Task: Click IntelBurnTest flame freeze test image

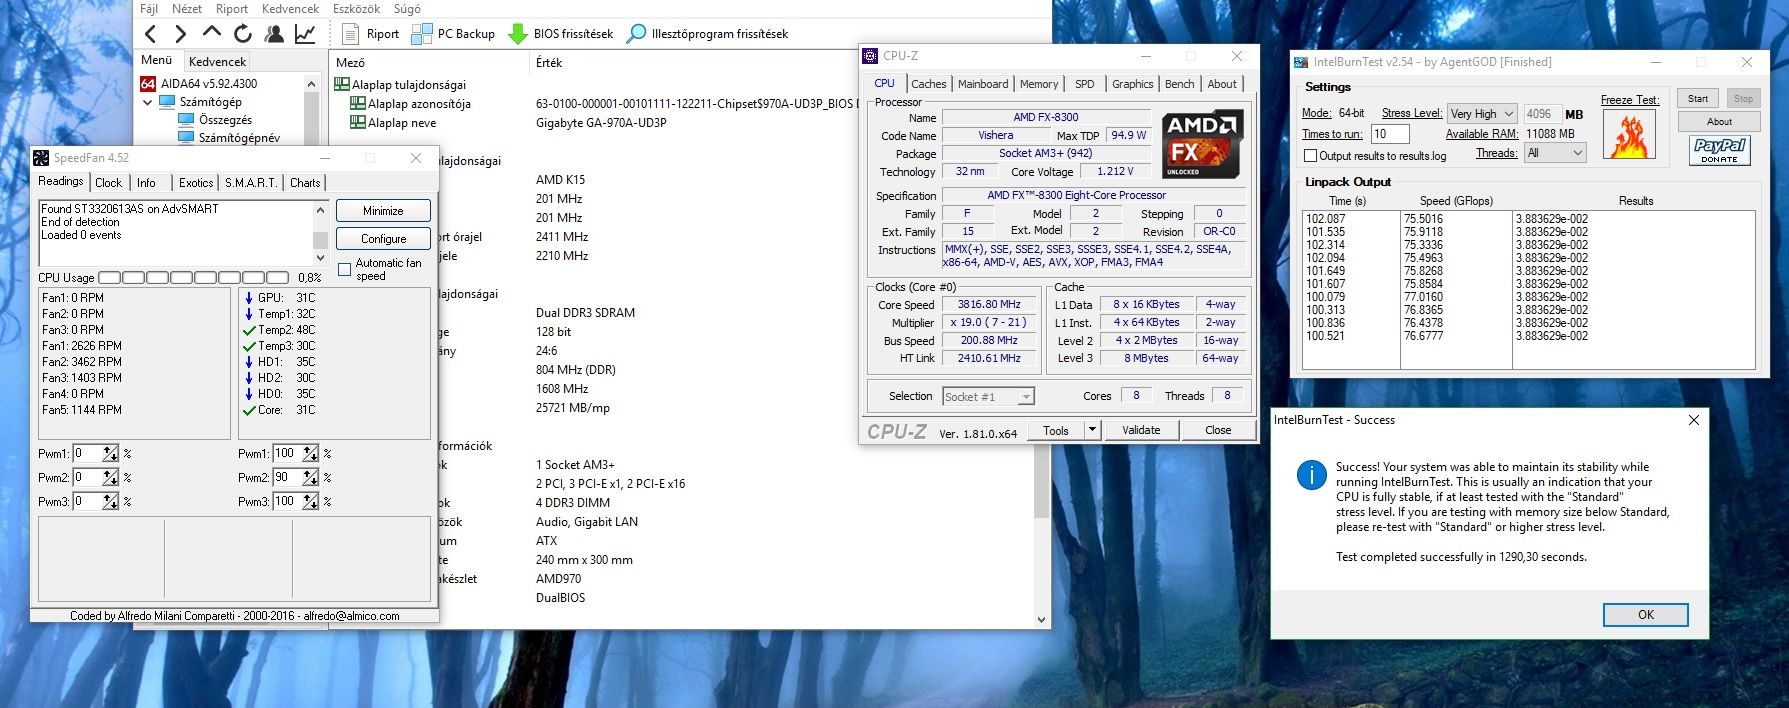Action: pyautogui.click(x=1629, y=134)
